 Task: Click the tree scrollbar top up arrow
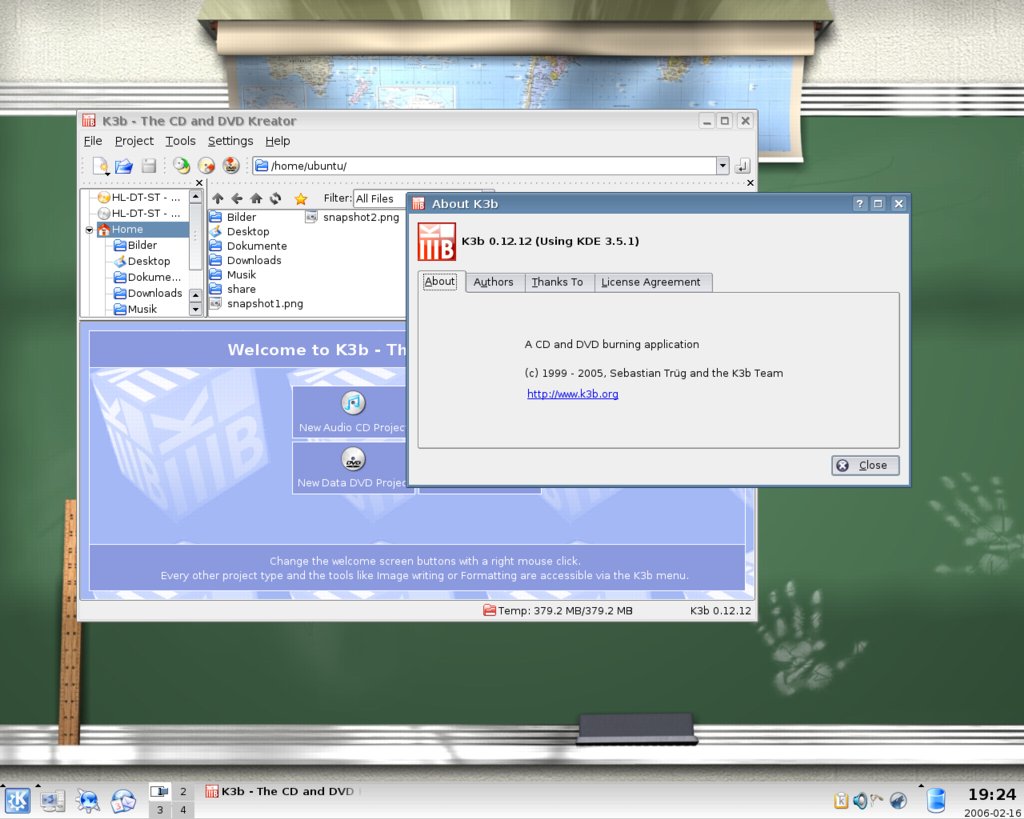tap(195, 197)
